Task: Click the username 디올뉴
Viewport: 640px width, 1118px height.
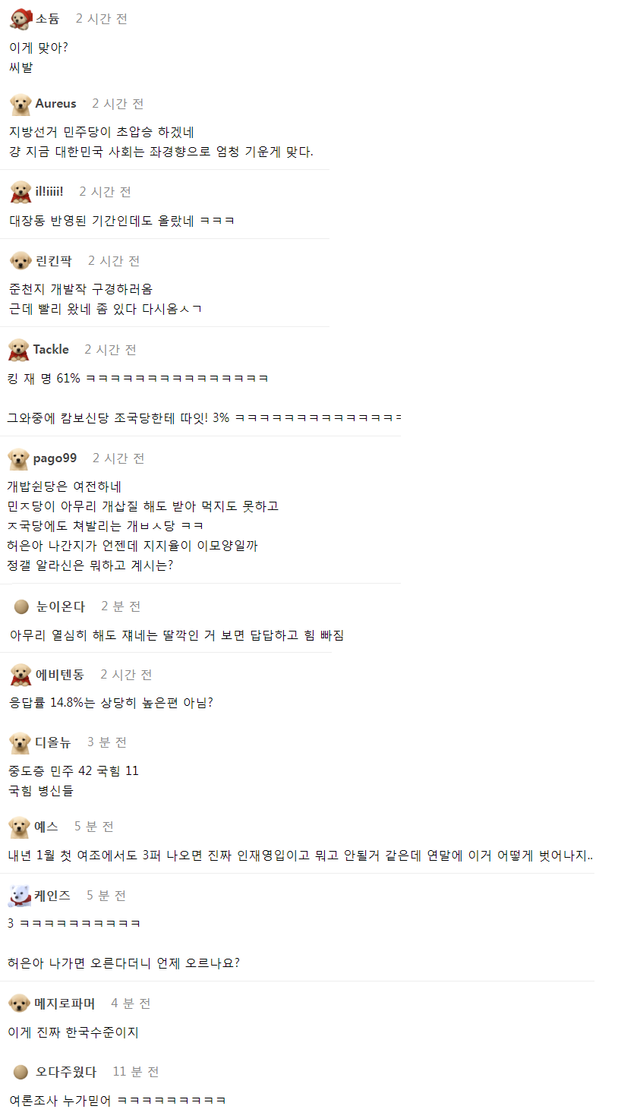Action: coord(53,742)
